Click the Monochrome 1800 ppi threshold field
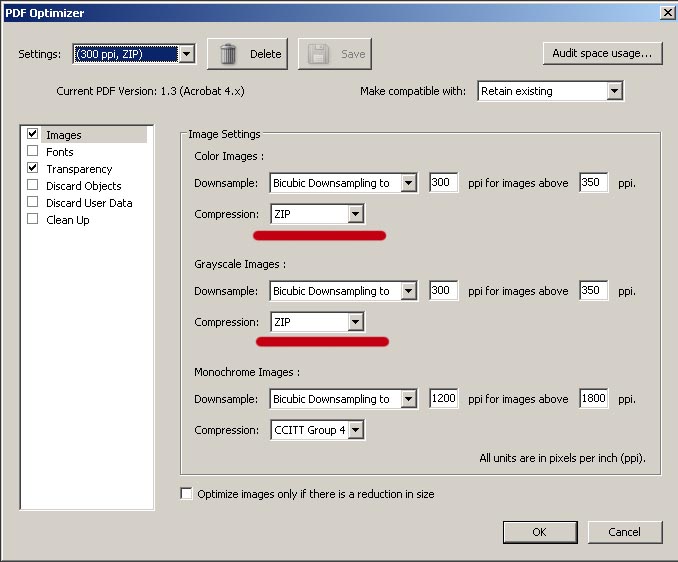Image resolution: width=678 pixels, height=562 pixels. click(594, 399)
